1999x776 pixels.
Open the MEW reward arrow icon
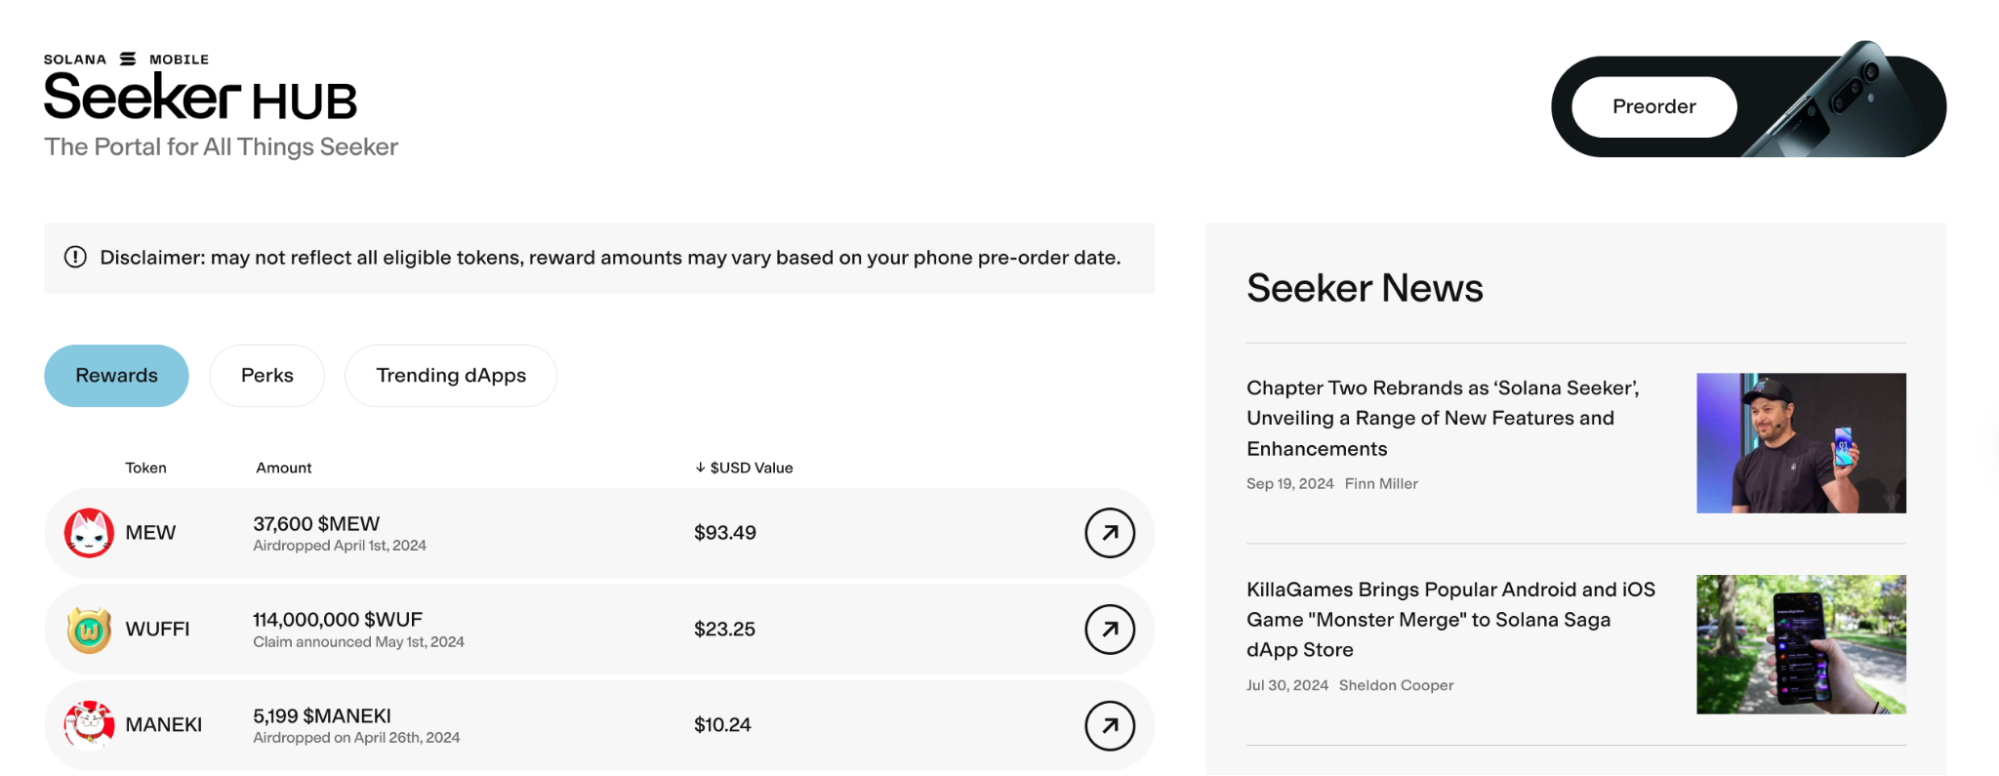pyautogui.click(x=1109, y=533)
